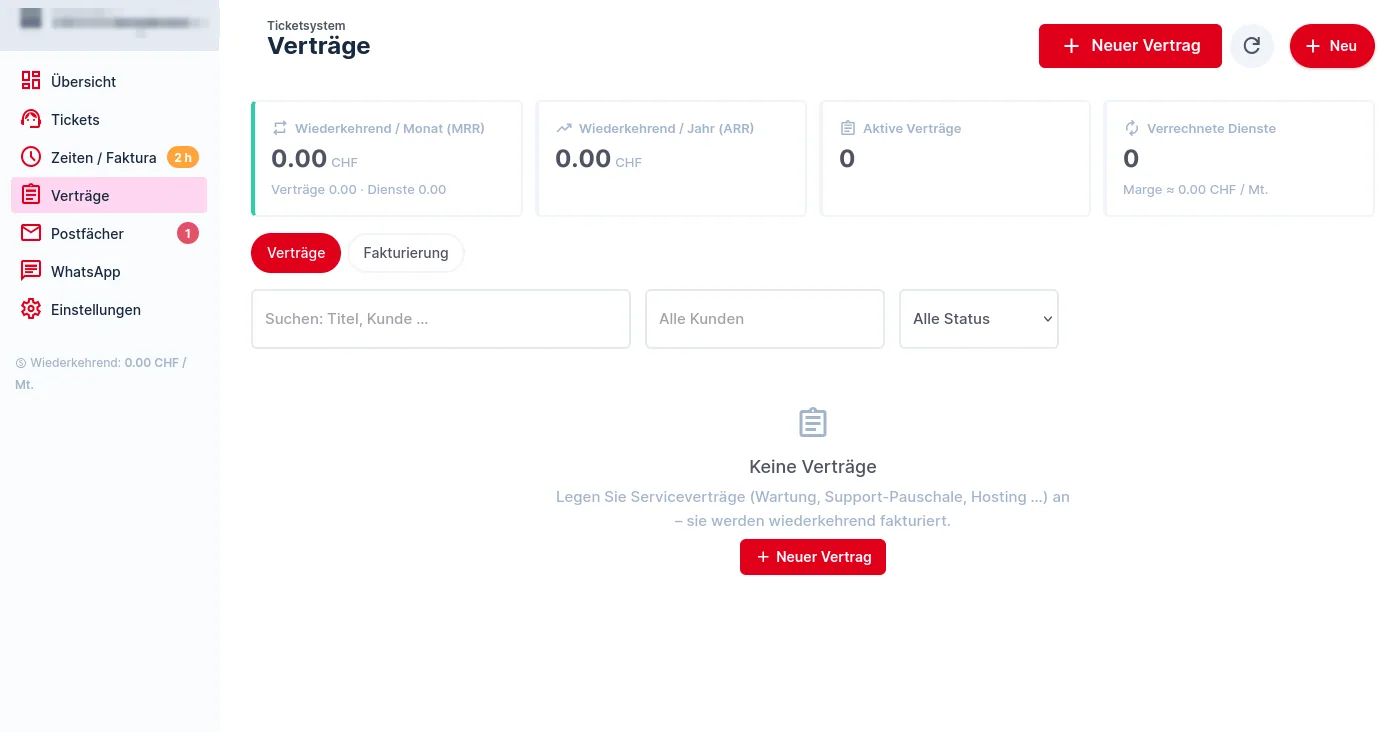Click the Wiederkehrend / Jahr (ARR) card label
This screenshot has width=1393, height=732.
[667, 128]
